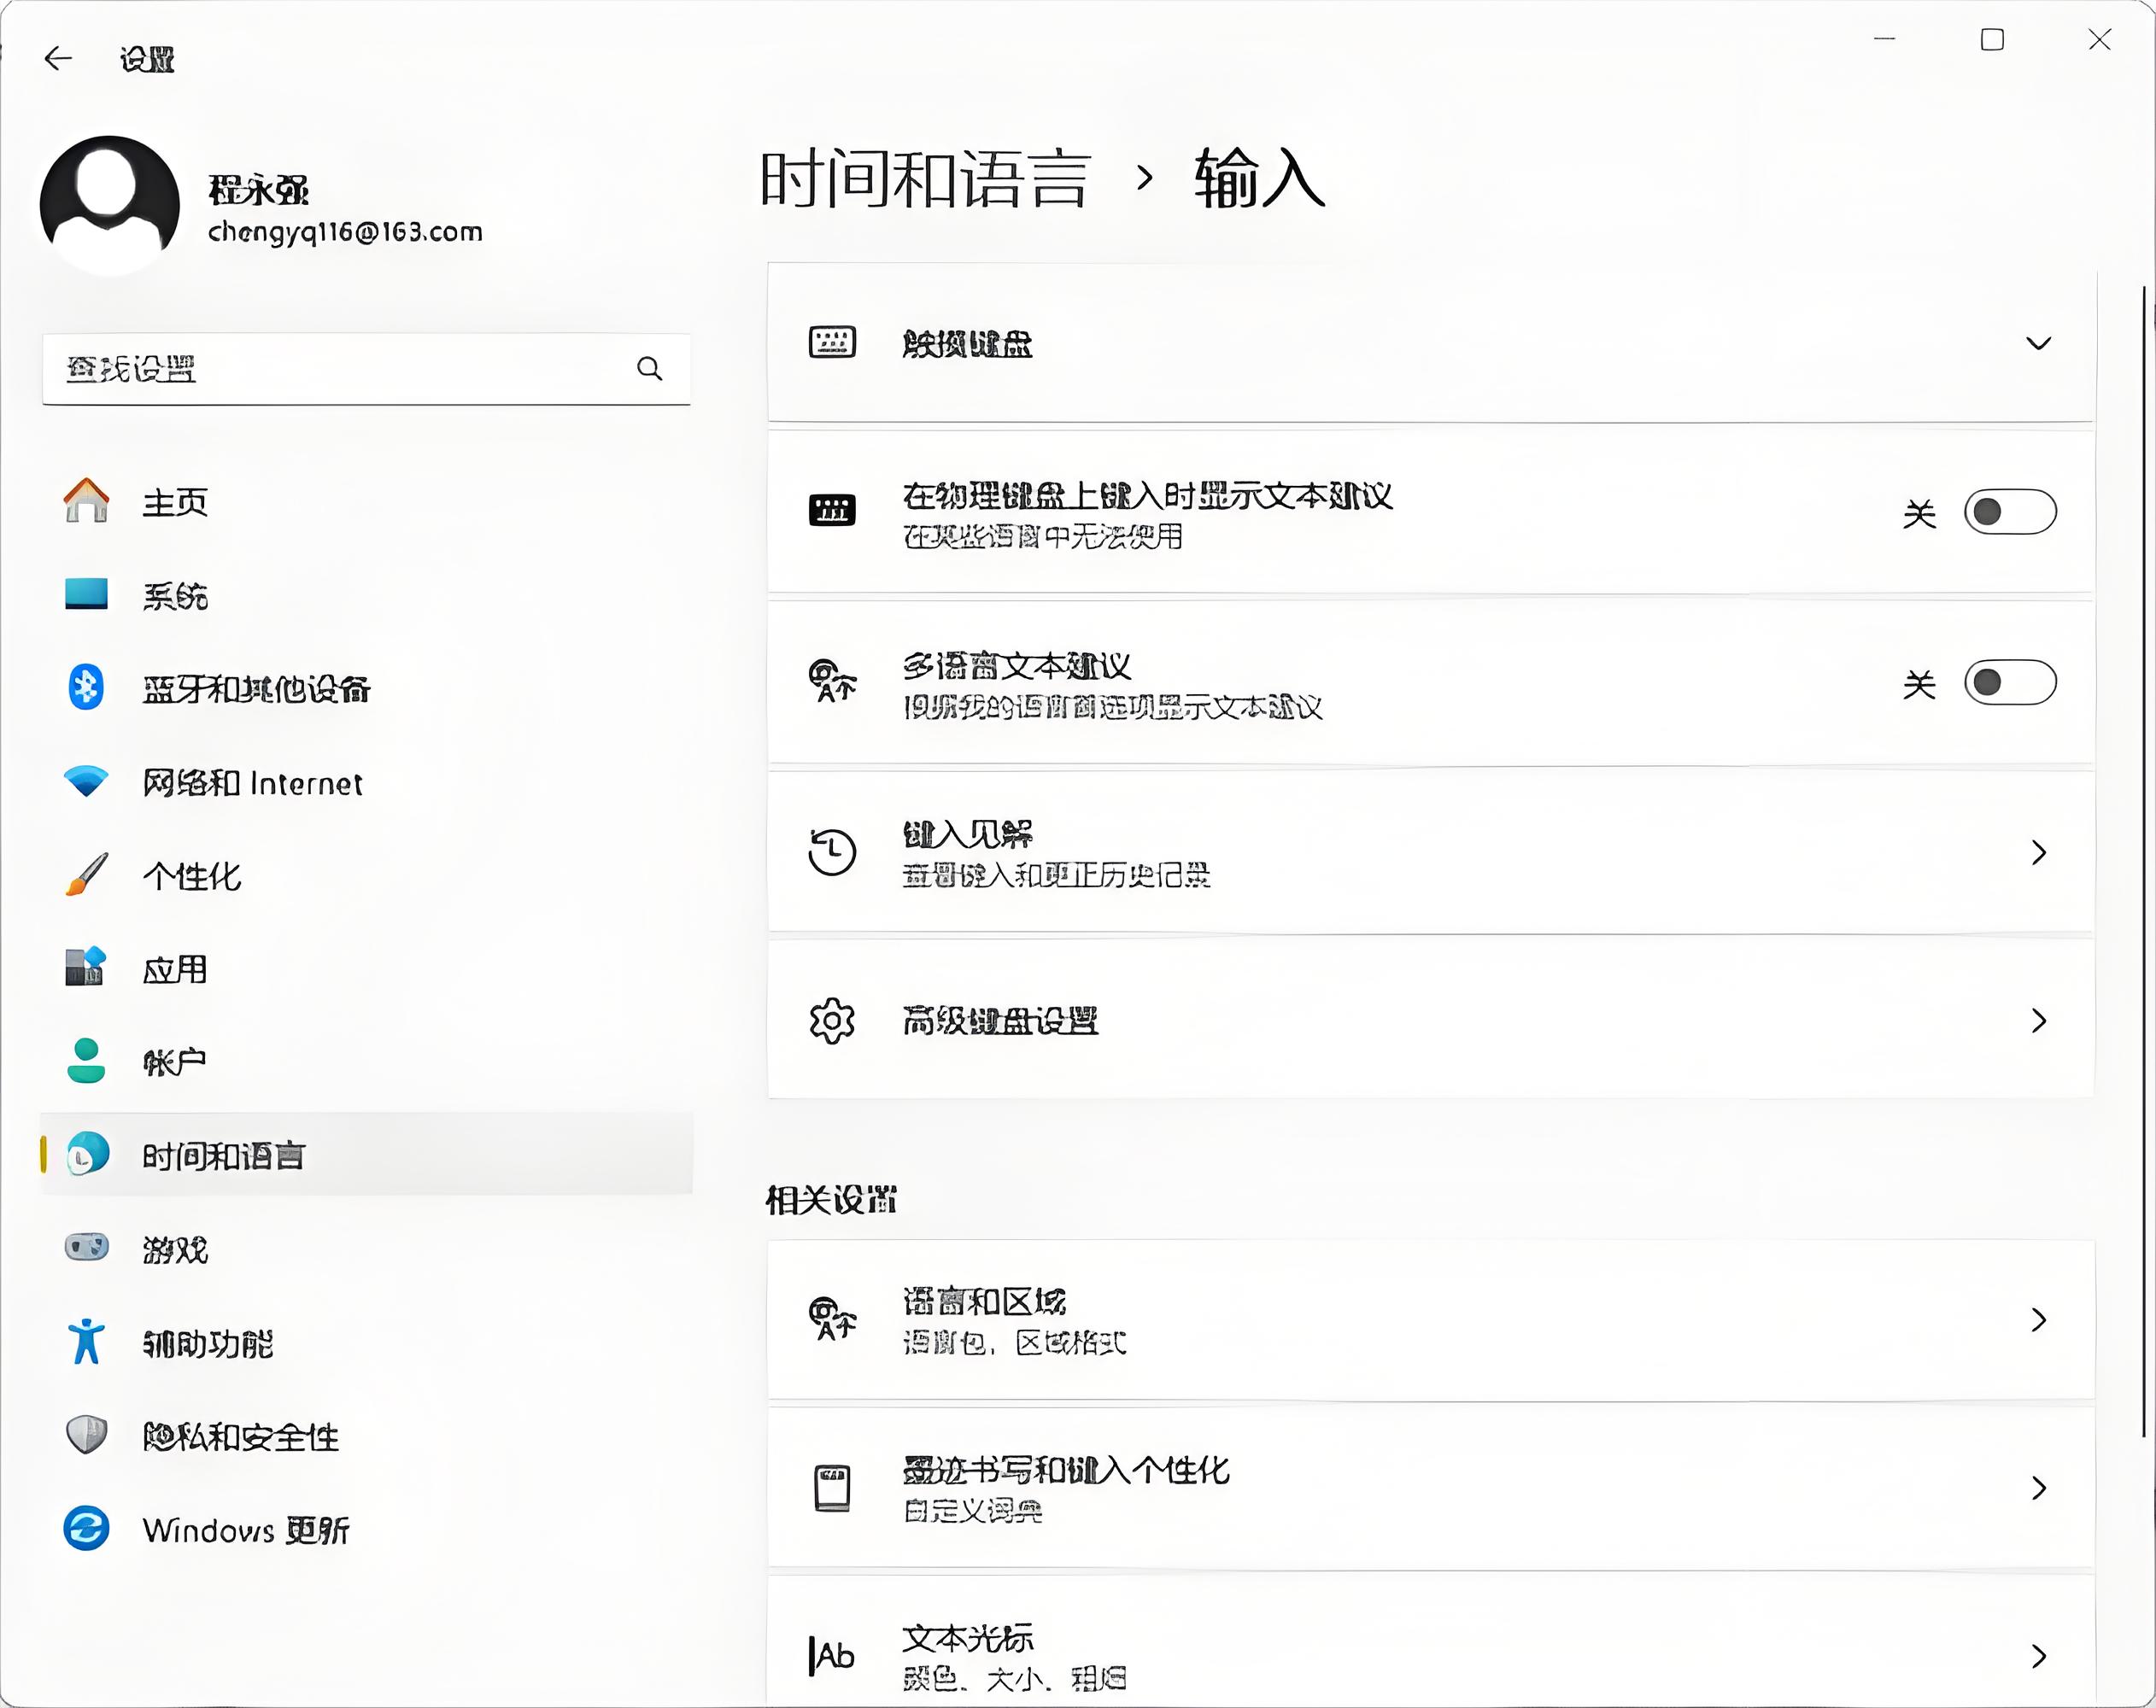This screenshot has height=1708, width=2156.
Task: Open Windows 更新 label in the sidebar
Action: click(x=246, y=1530)
